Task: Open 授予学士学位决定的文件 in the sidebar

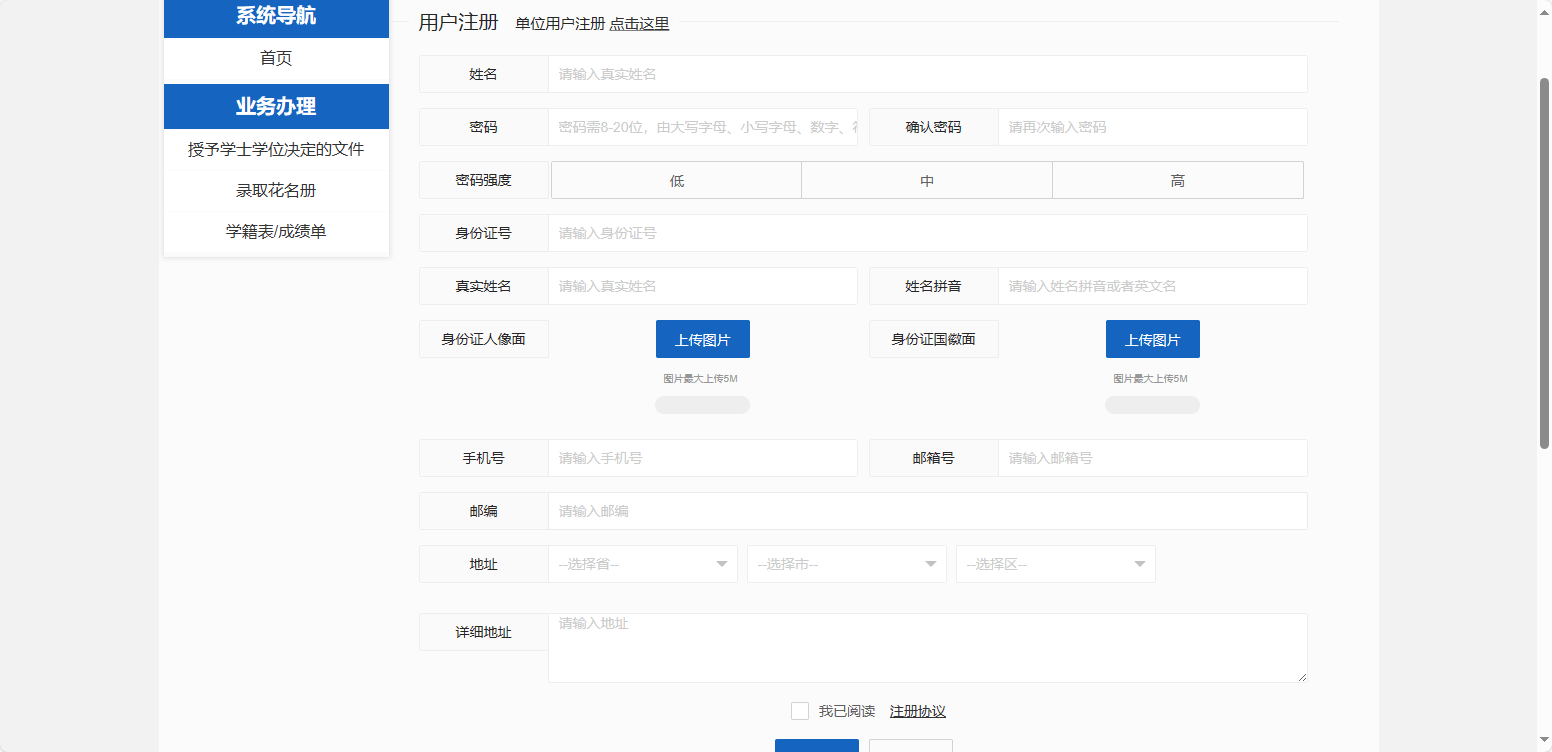Action: 276,150
